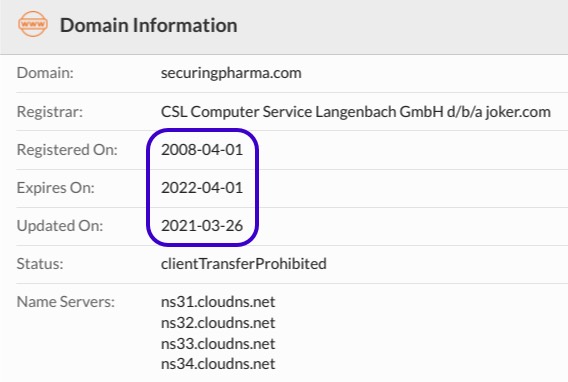Click the clientTransferProhibited status value
Image resolution: width=568 pixels, height=382 pixels.
point(244,264)
